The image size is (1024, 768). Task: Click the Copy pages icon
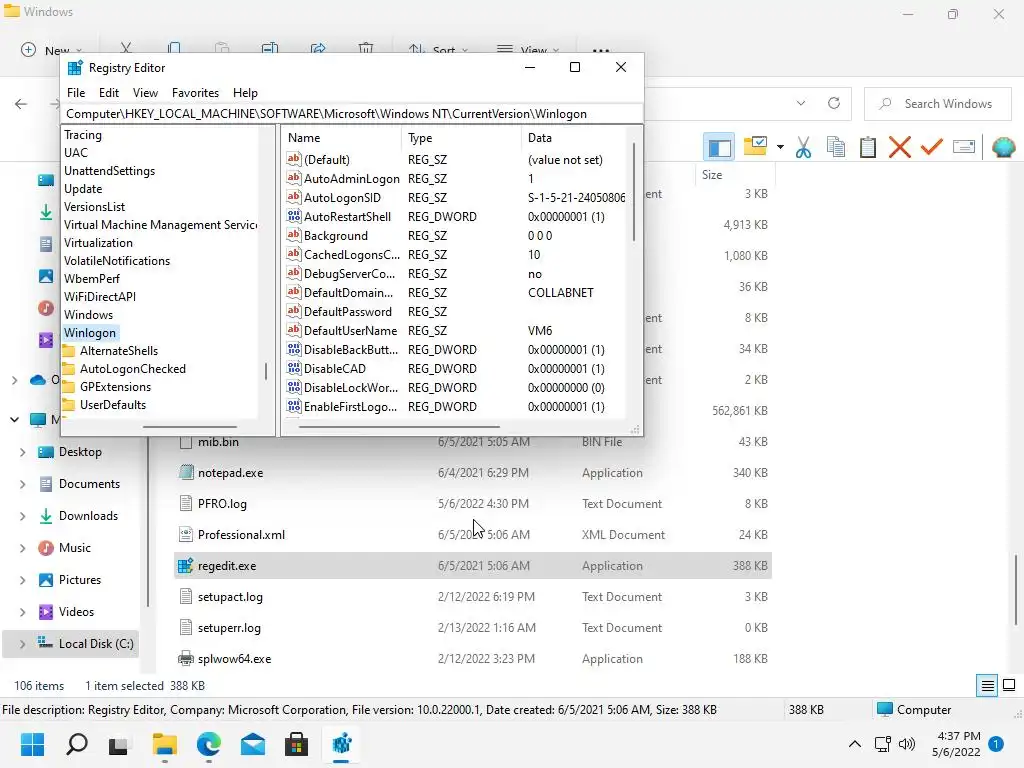tap(835, 147)
